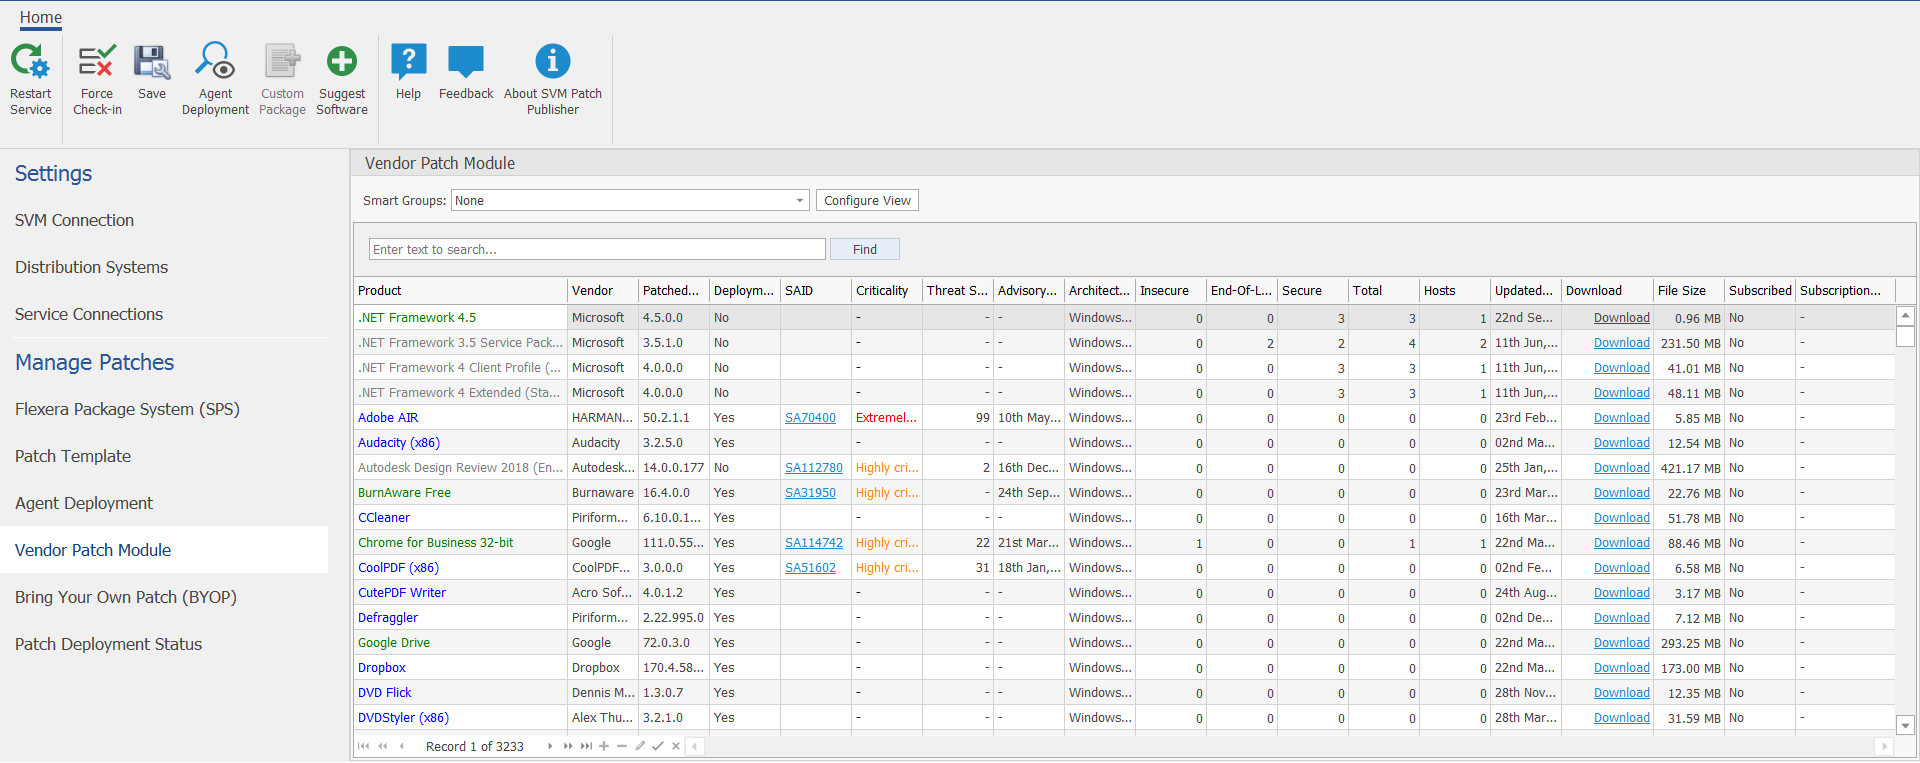Run Force Check-in from the ribbon
Image resolution: width=1920 pixels, height=763 pixels.
[97, 62]
